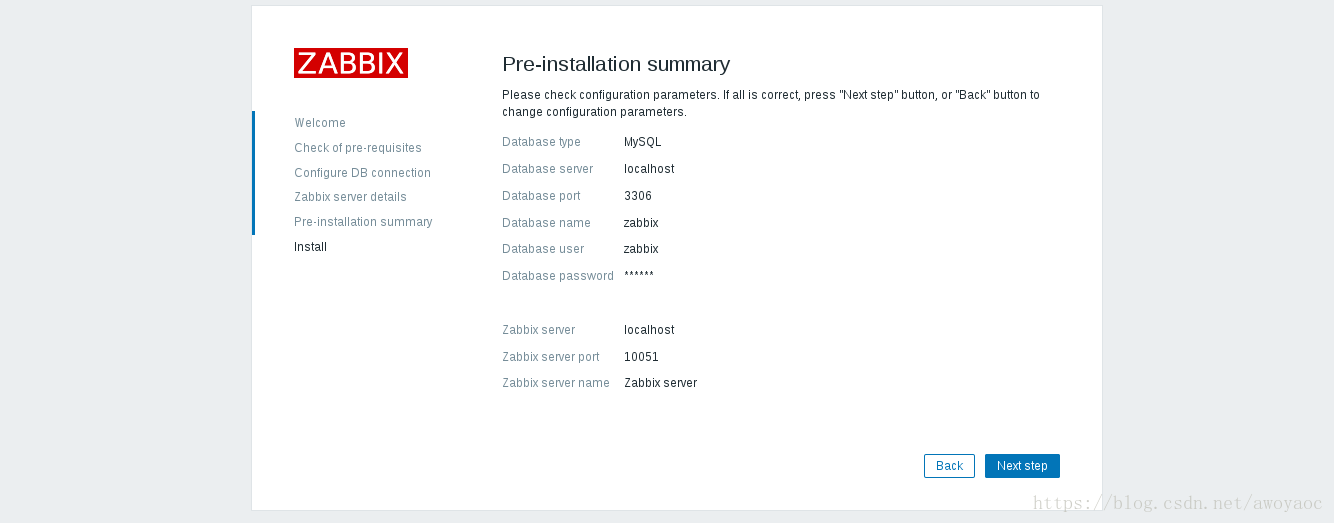Click the Zabbix server name value

click(x=660, y=383)
